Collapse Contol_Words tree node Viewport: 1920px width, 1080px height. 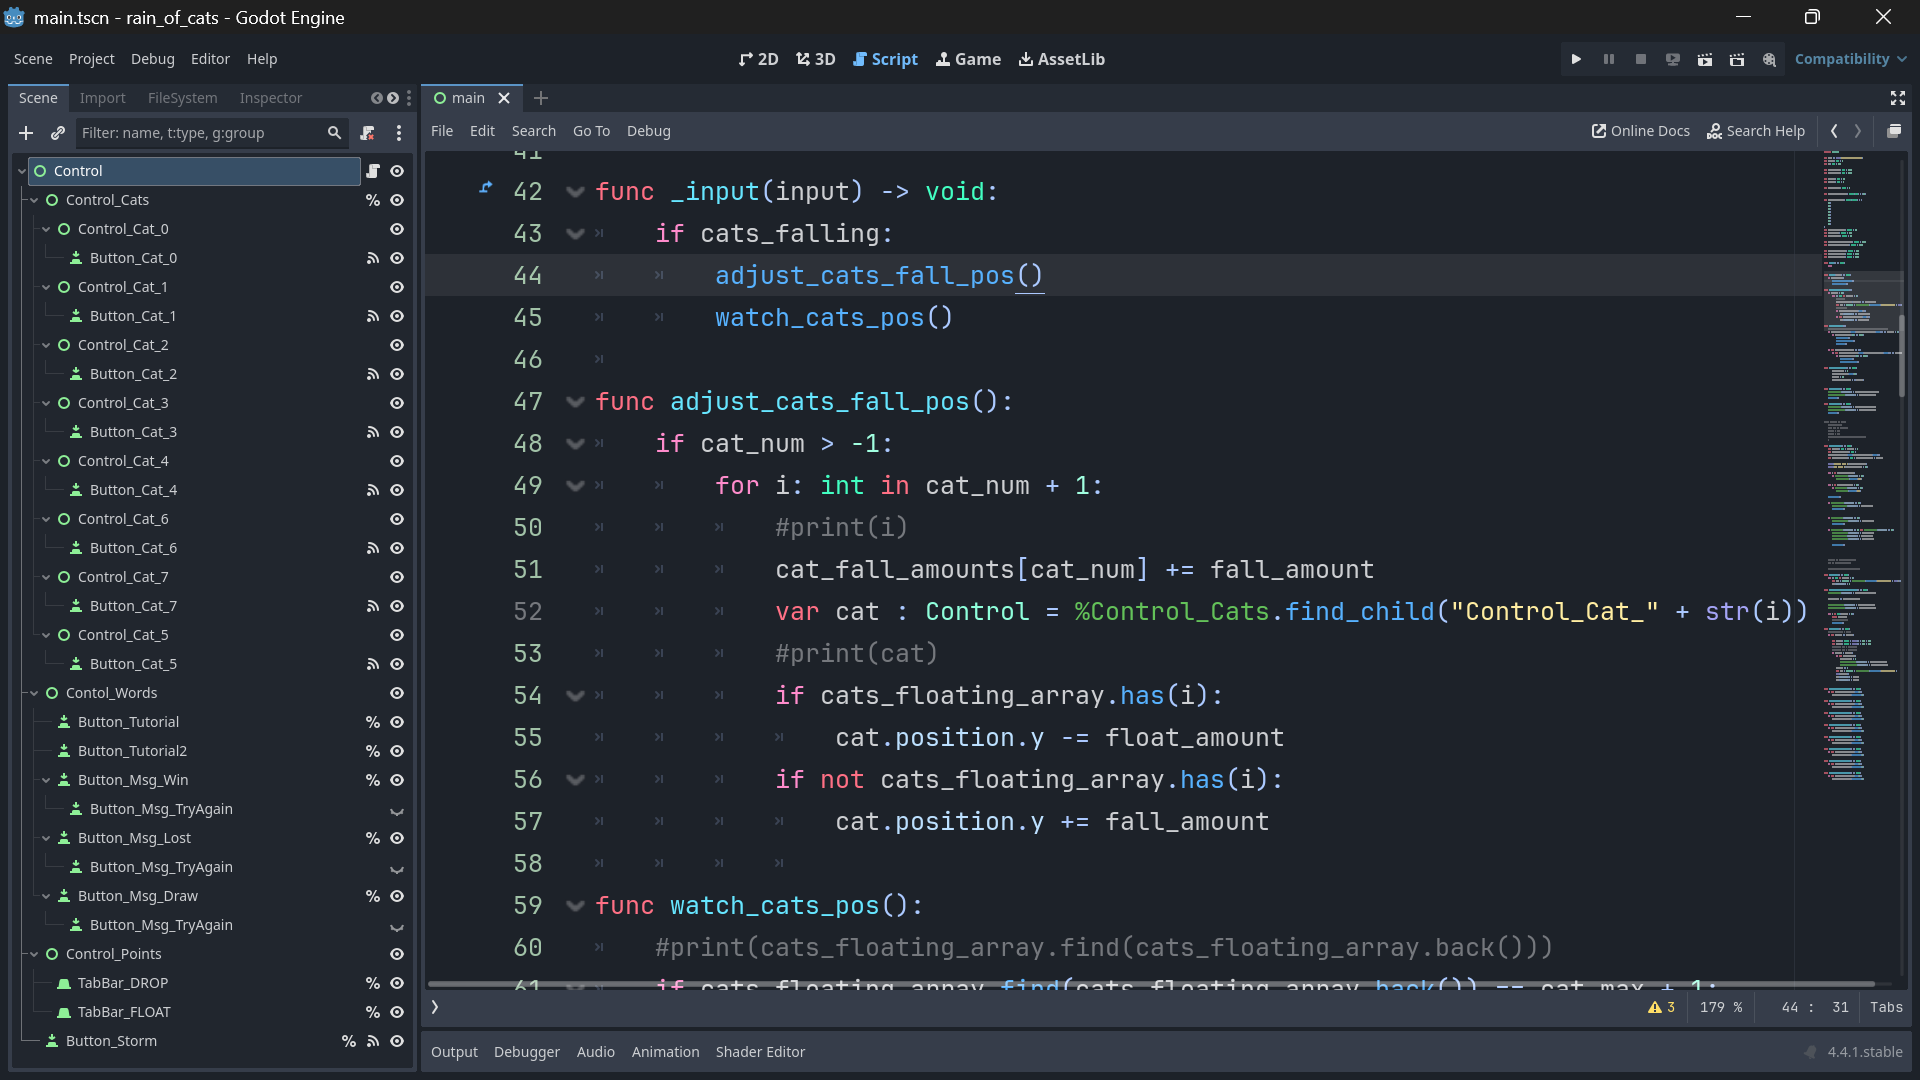(34, 693)
